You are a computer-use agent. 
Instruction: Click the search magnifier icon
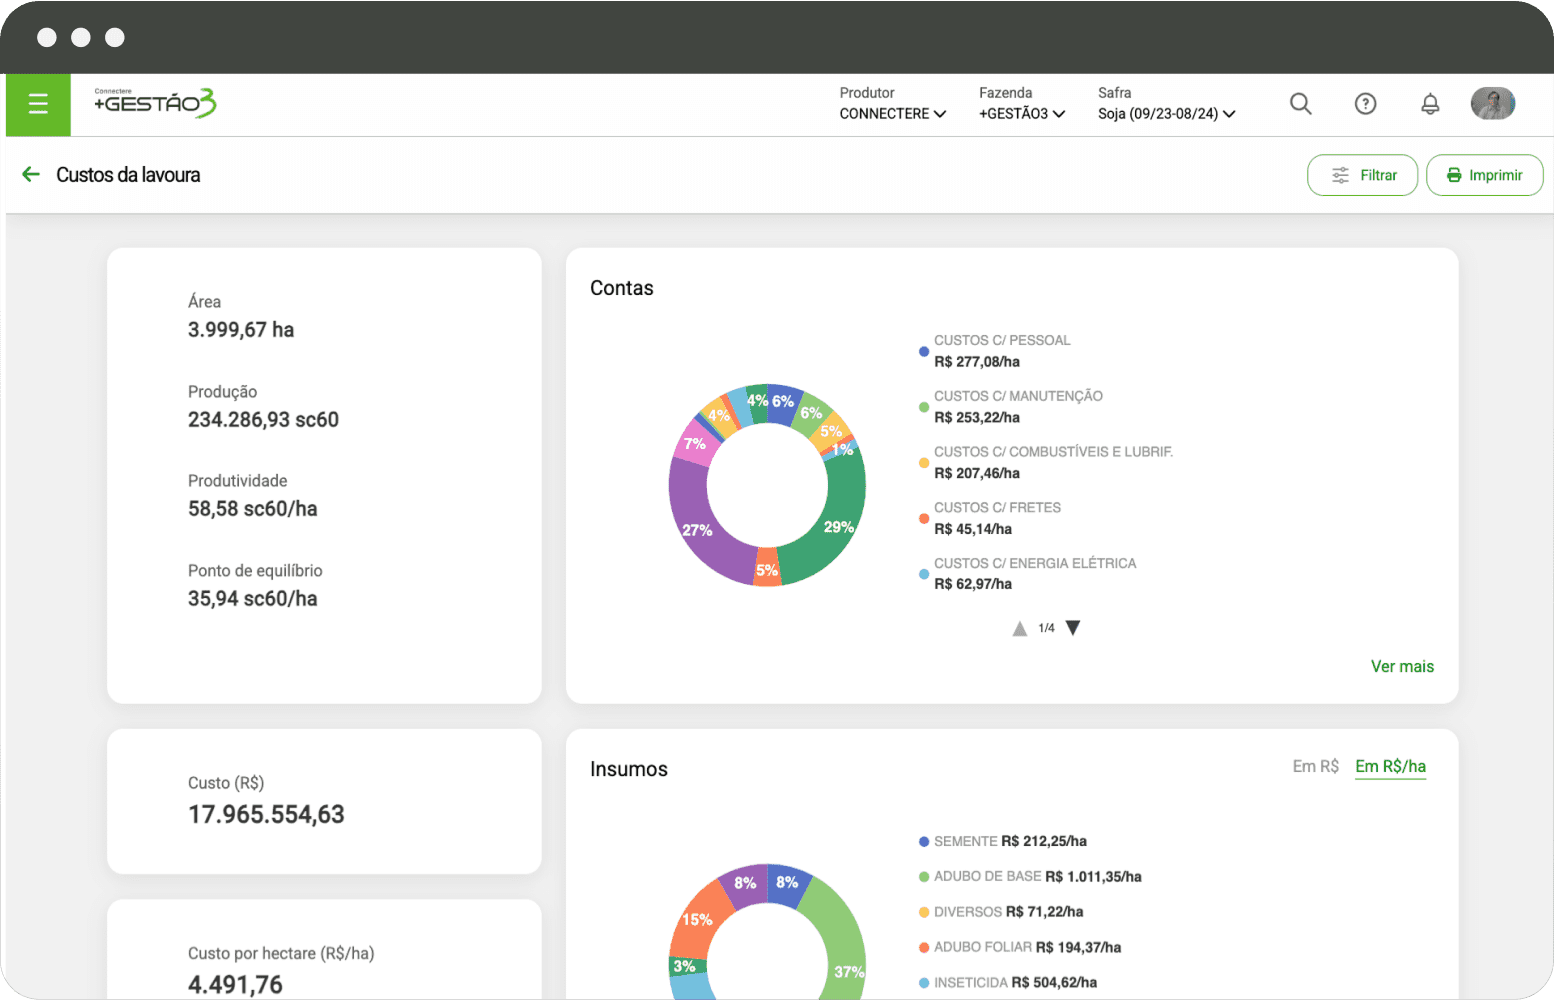(1300, 104)
